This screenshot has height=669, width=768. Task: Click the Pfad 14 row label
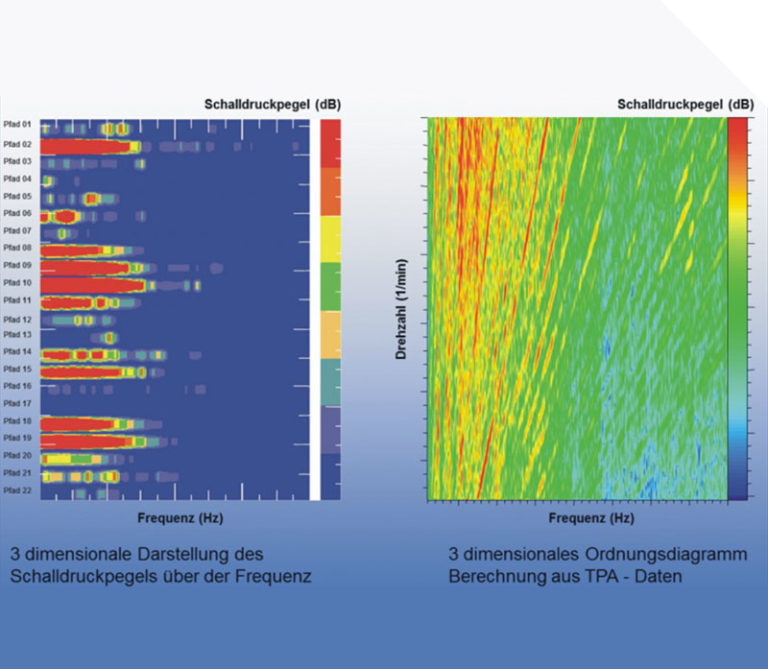[19, 352]
